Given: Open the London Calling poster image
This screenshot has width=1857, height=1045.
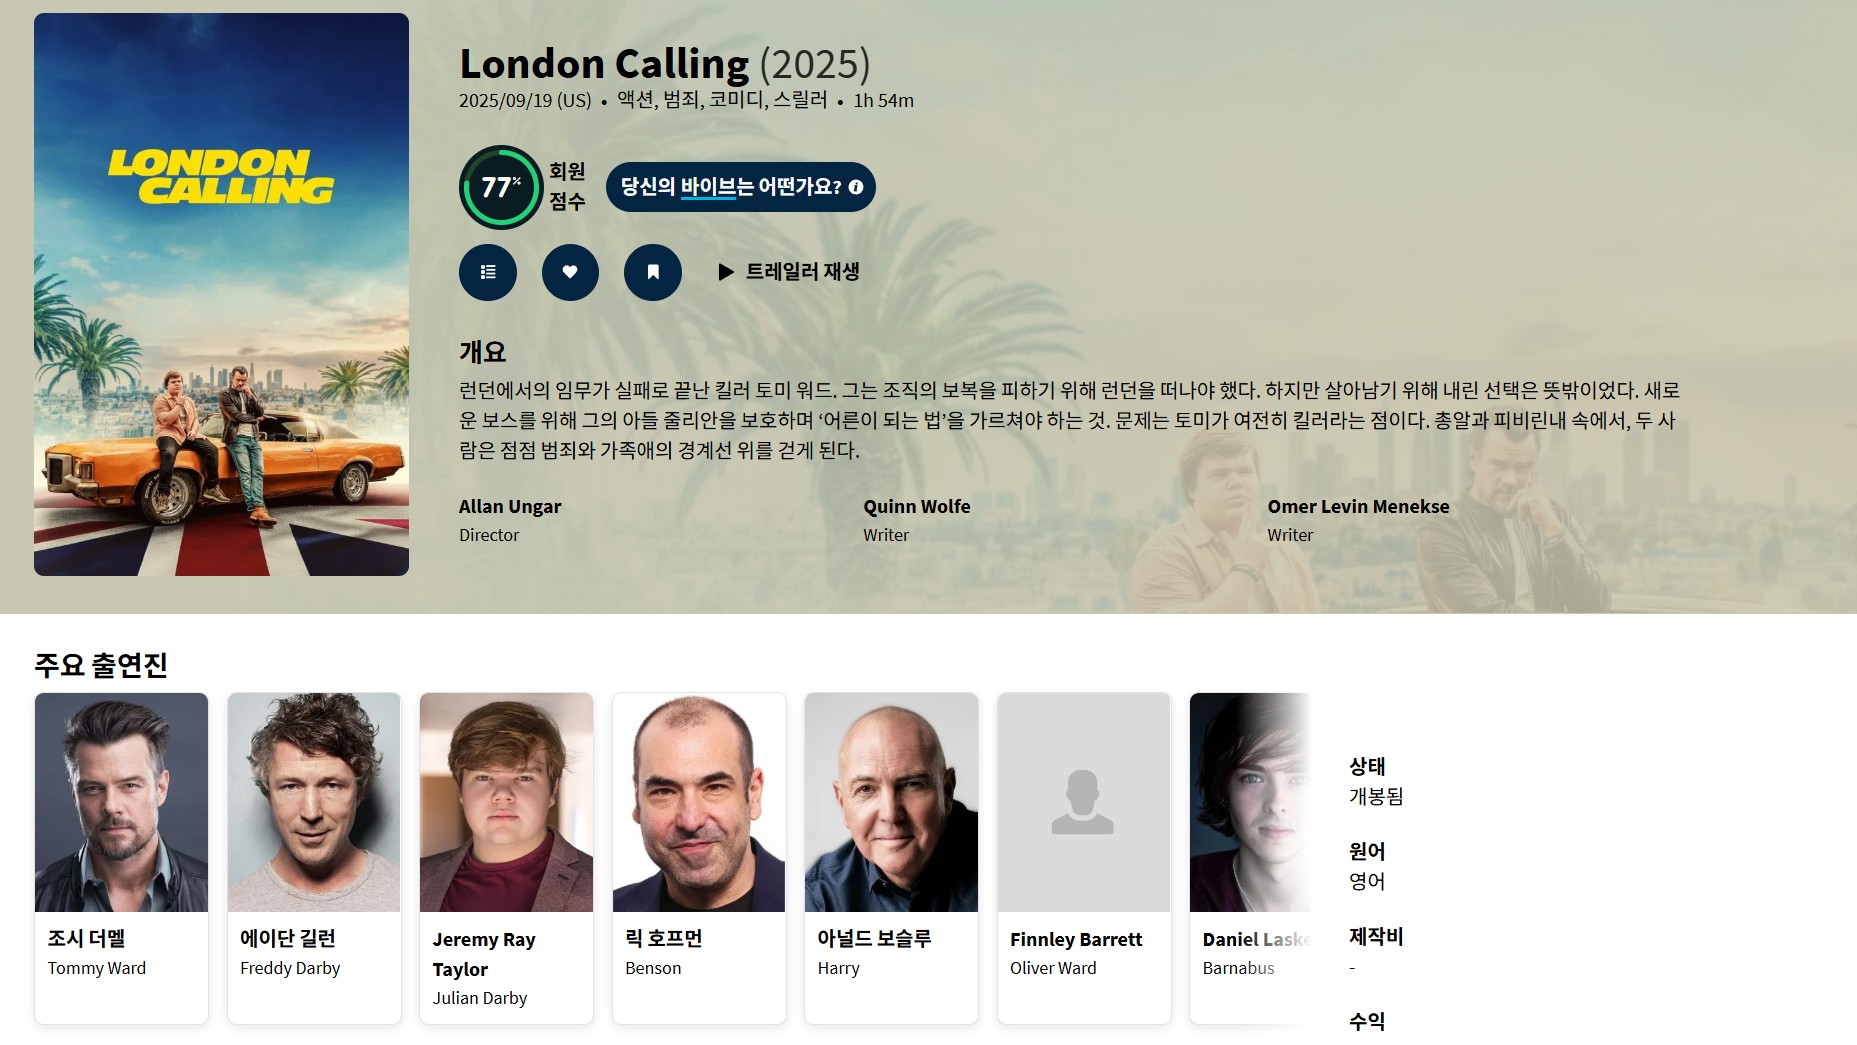Looking at the screenshot, I should click(221, 294).
